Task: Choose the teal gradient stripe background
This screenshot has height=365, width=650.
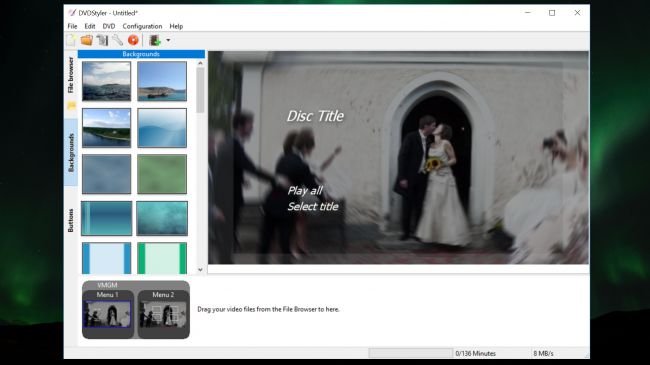Action: (107, 218)
